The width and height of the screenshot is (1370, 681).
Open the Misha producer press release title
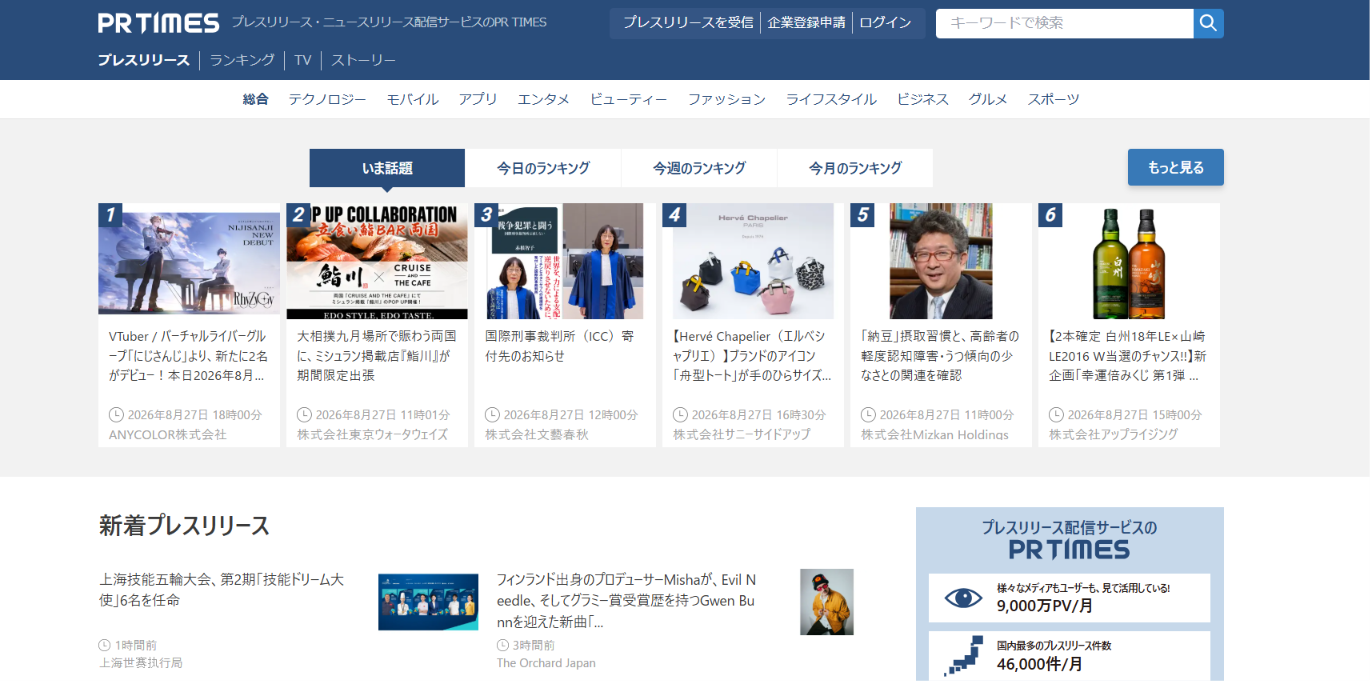coord(627,600)
